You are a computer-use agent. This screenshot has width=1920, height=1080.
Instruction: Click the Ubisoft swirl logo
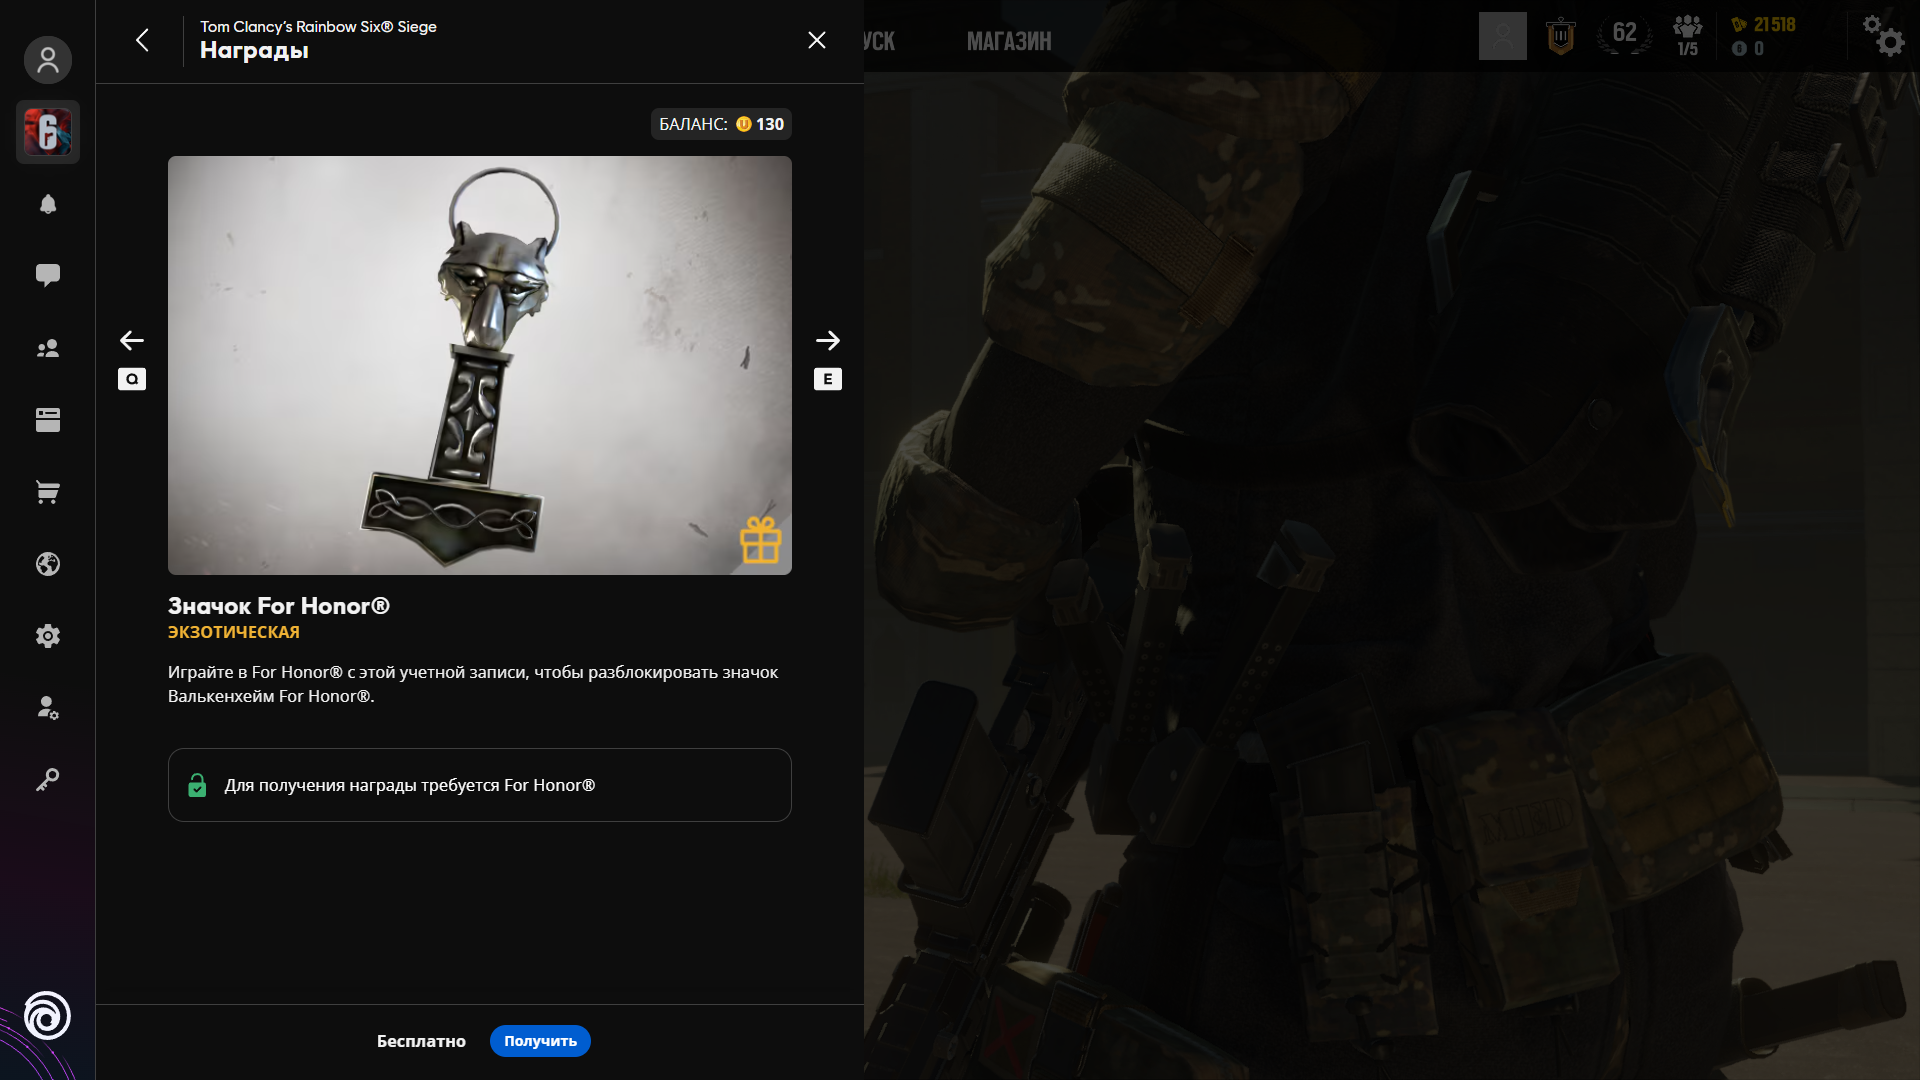click(47, 1016)
